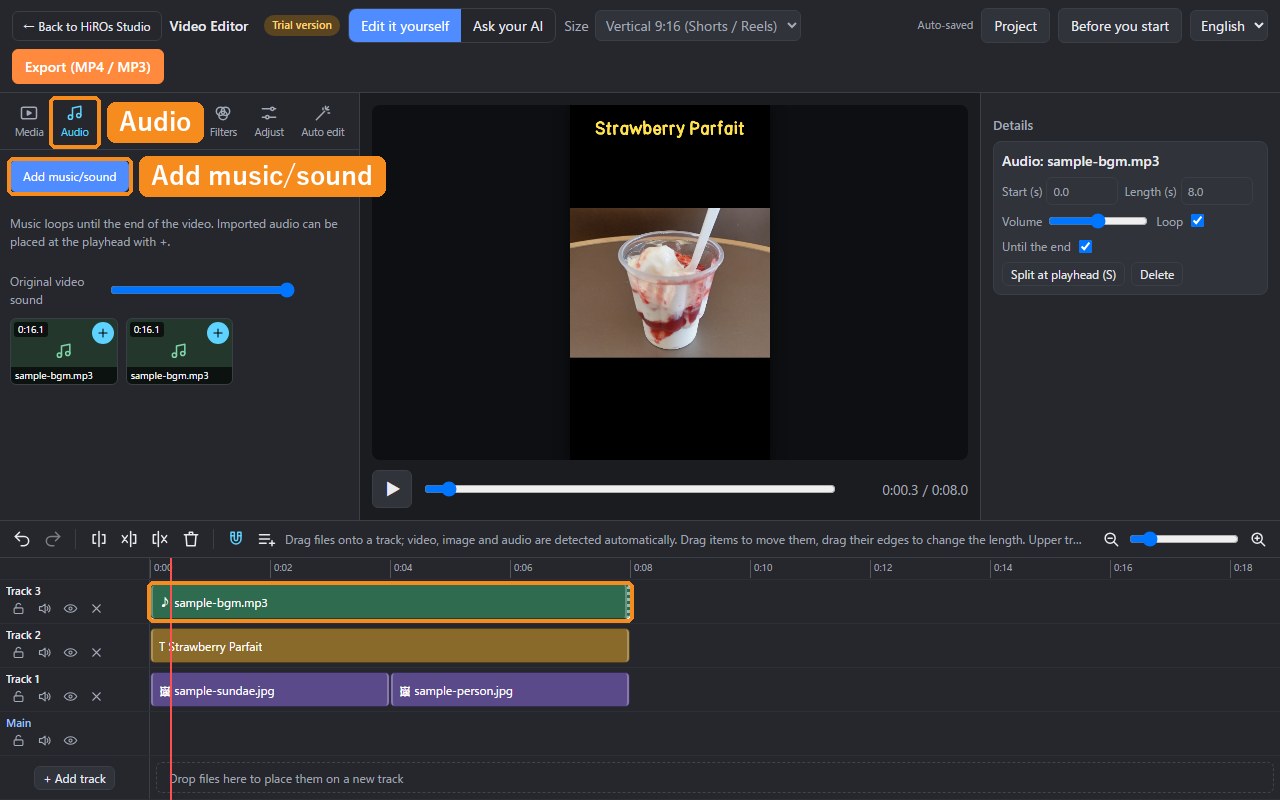Zoom out the timeline with the minus magnifier
Screen dimensions: 1280x800
click(x=1111, y=539)
